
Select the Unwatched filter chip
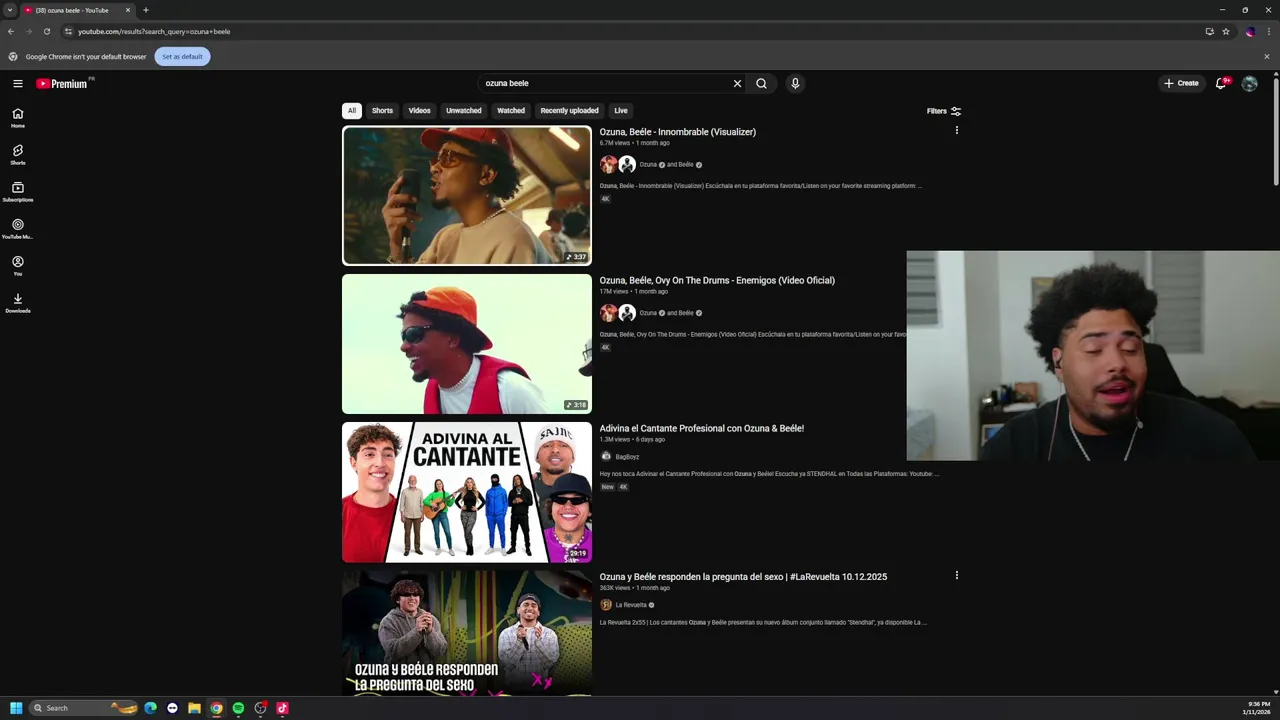coord(464,111)
